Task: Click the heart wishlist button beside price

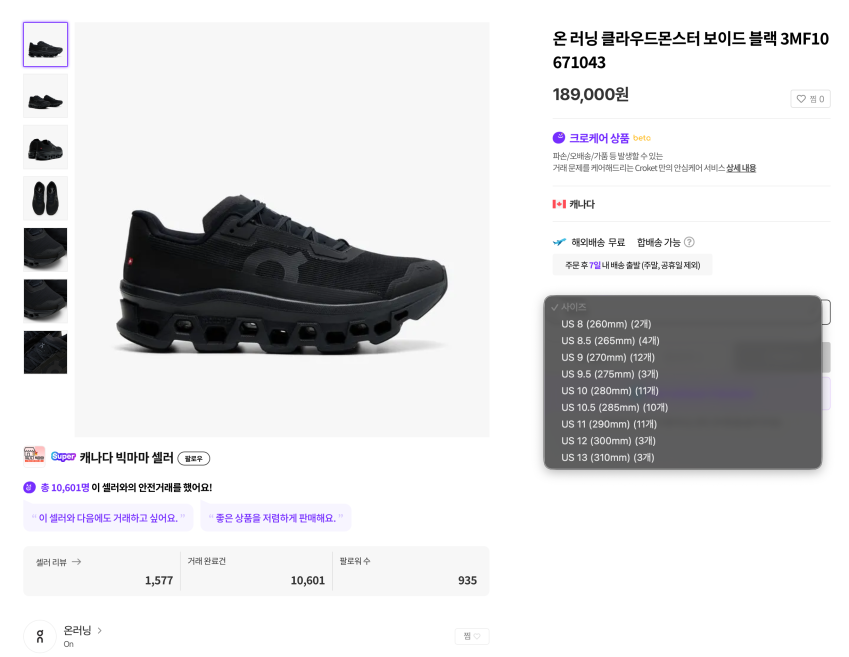Action: click(x=810, y=99)
